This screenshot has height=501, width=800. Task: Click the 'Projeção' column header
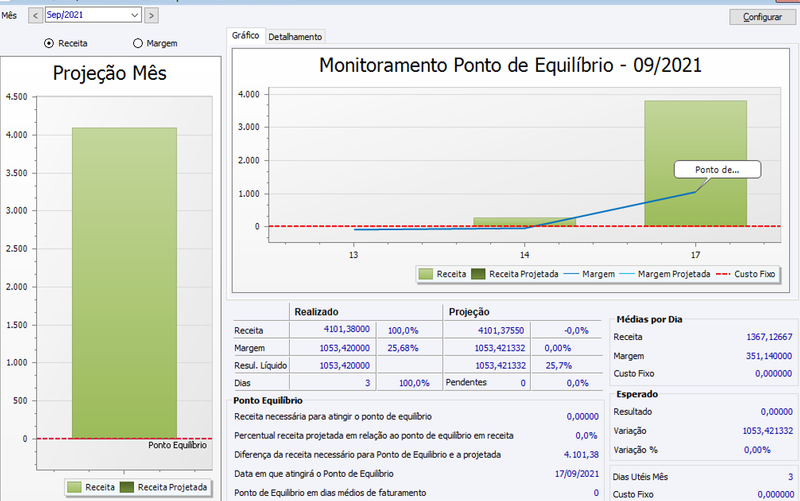coord(469,312)
